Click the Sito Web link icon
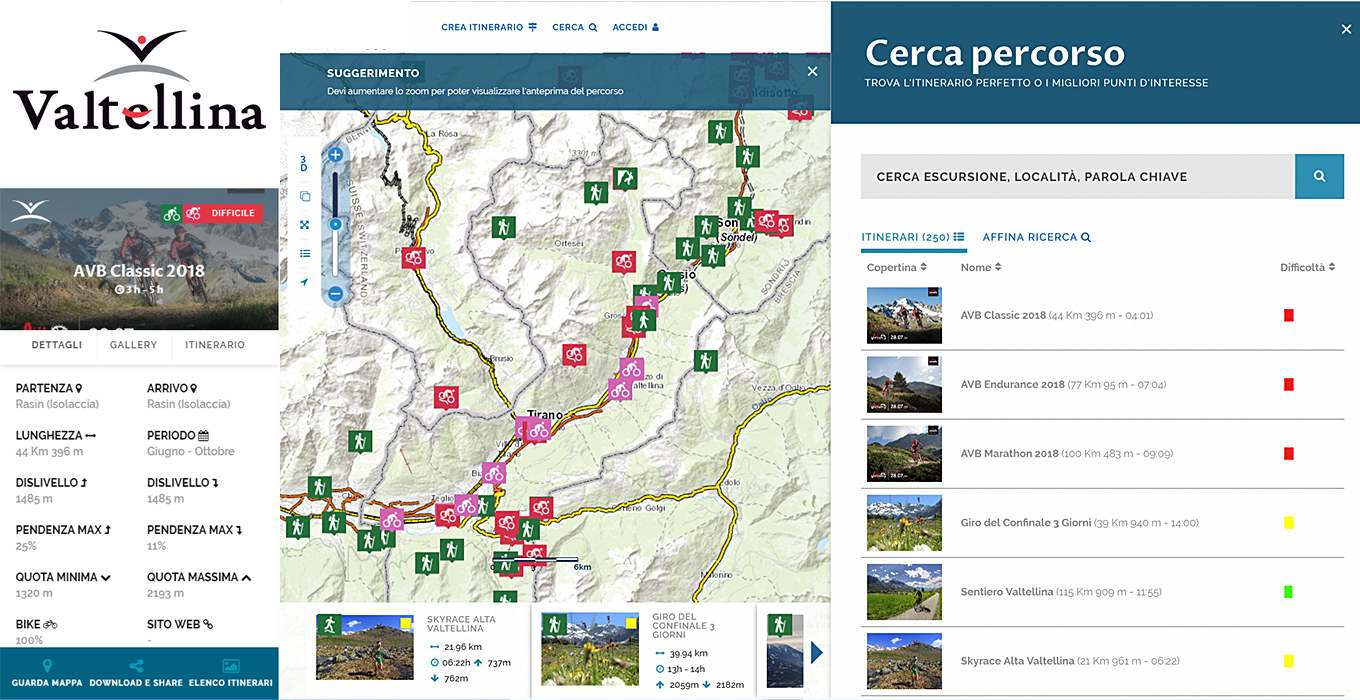This screenshot has width=1360, height=700. tap(208, 624)
